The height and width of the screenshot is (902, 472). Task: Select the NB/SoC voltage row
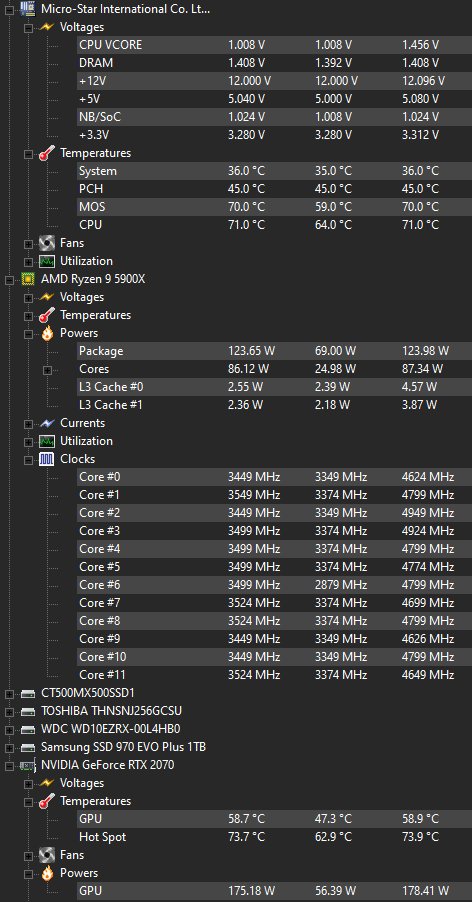(274, 117)
